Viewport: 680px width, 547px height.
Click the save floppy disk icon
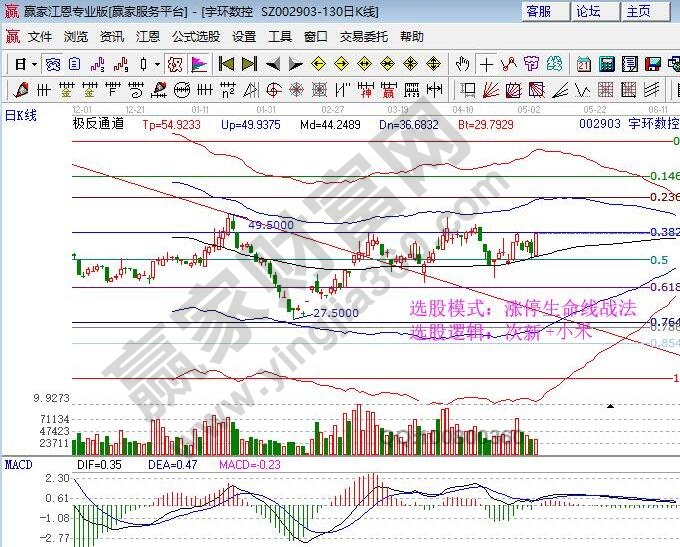point(655,64)
